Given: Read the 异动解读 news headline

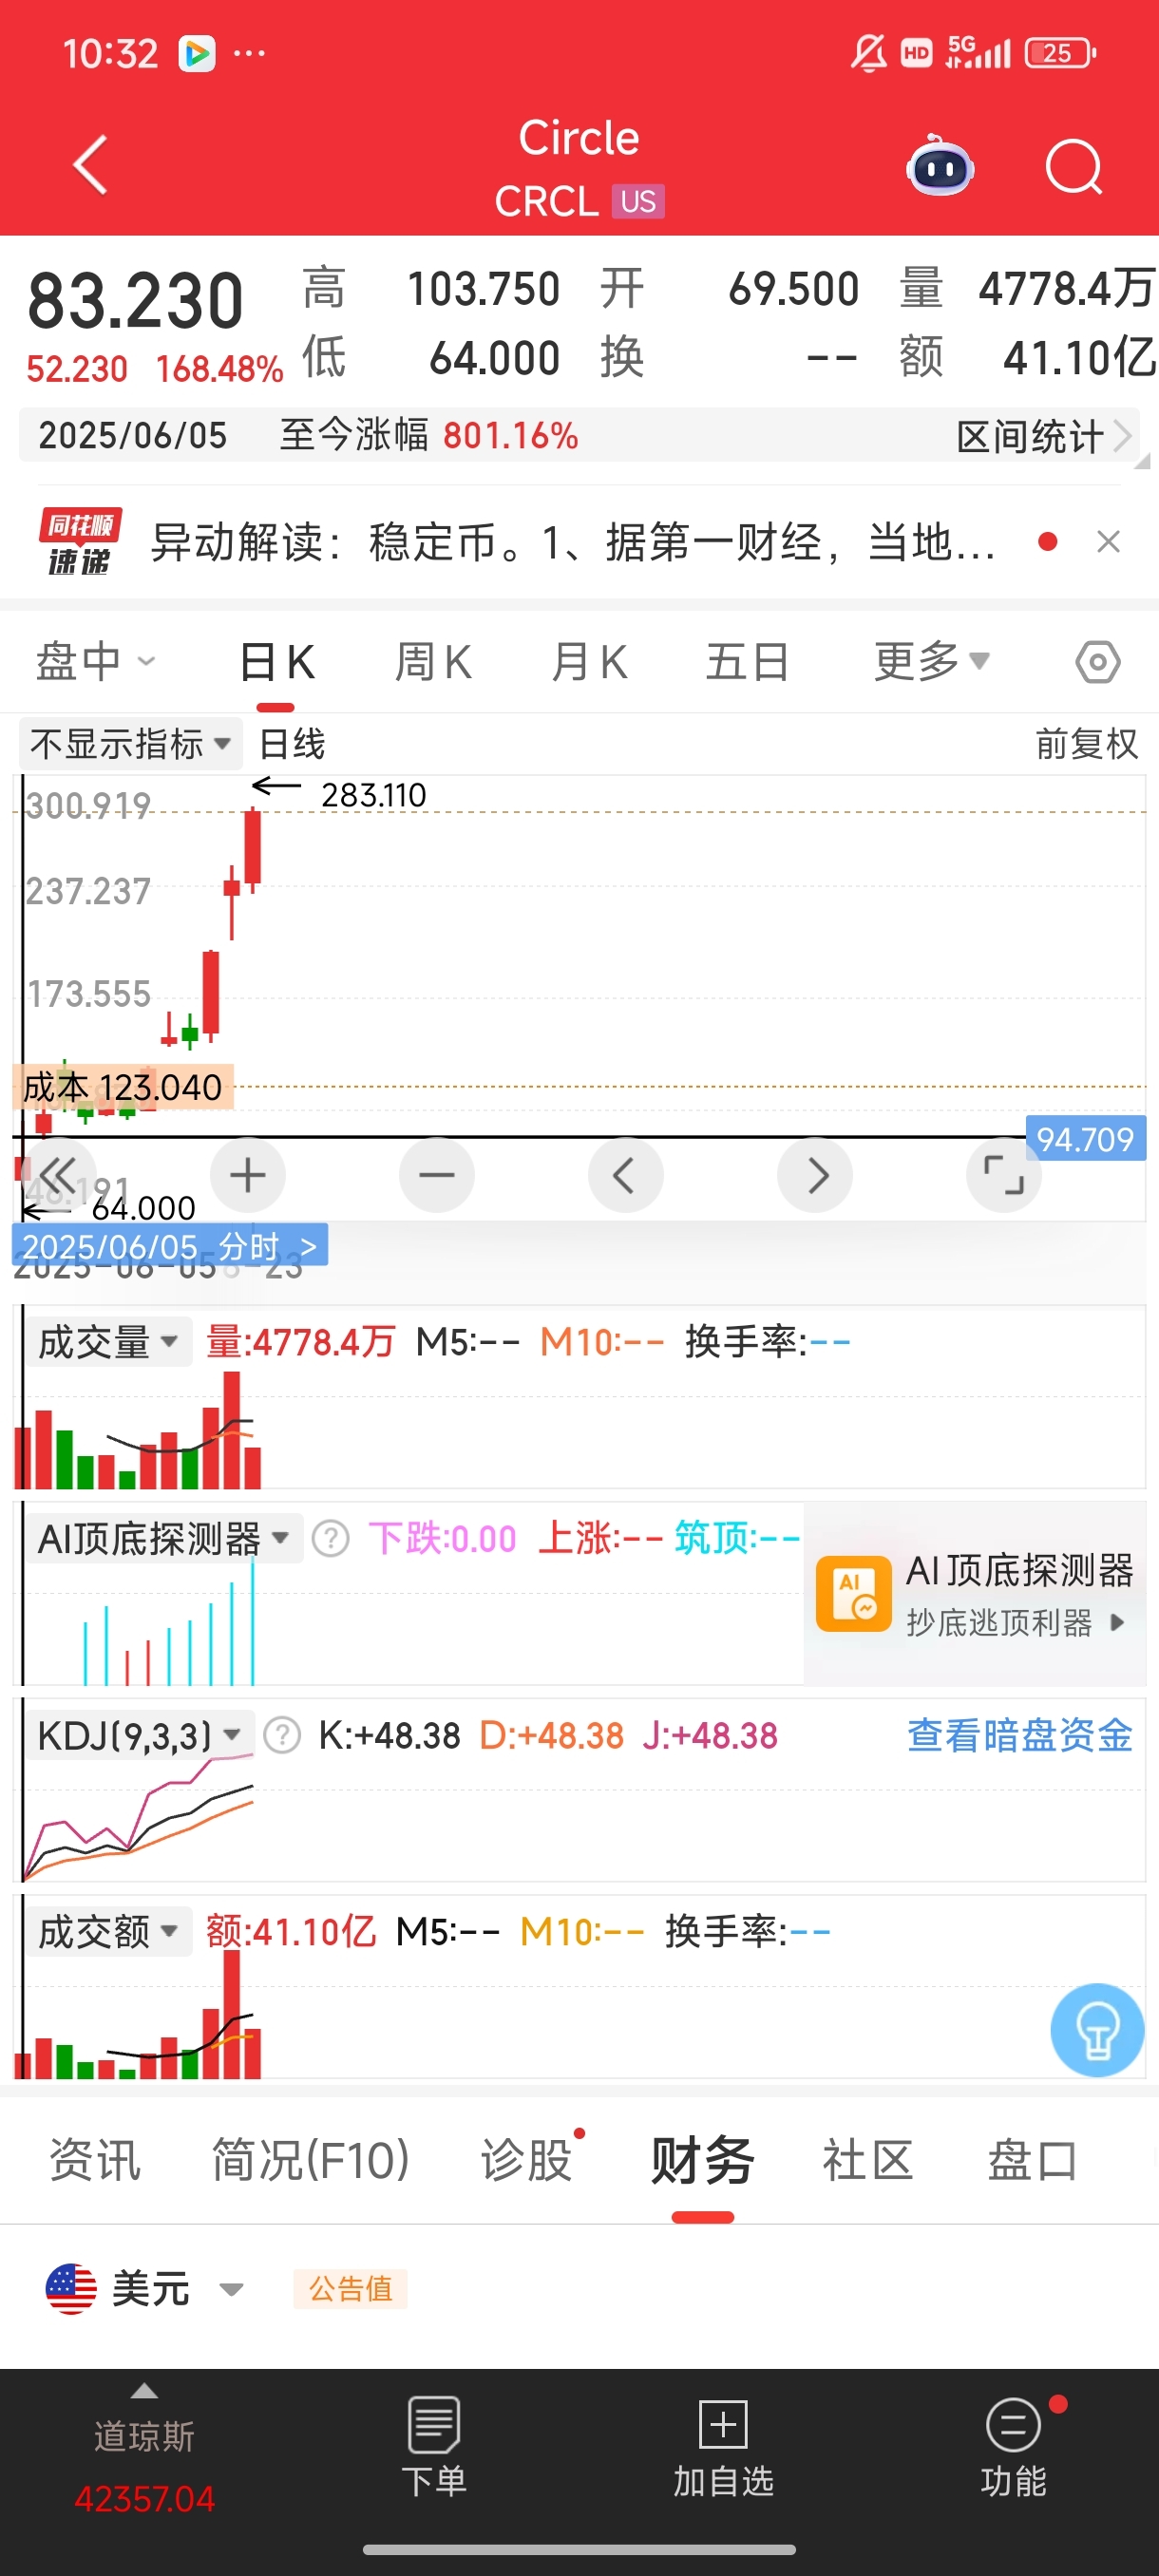Looking at the screenshot, I should pos(572,542).
